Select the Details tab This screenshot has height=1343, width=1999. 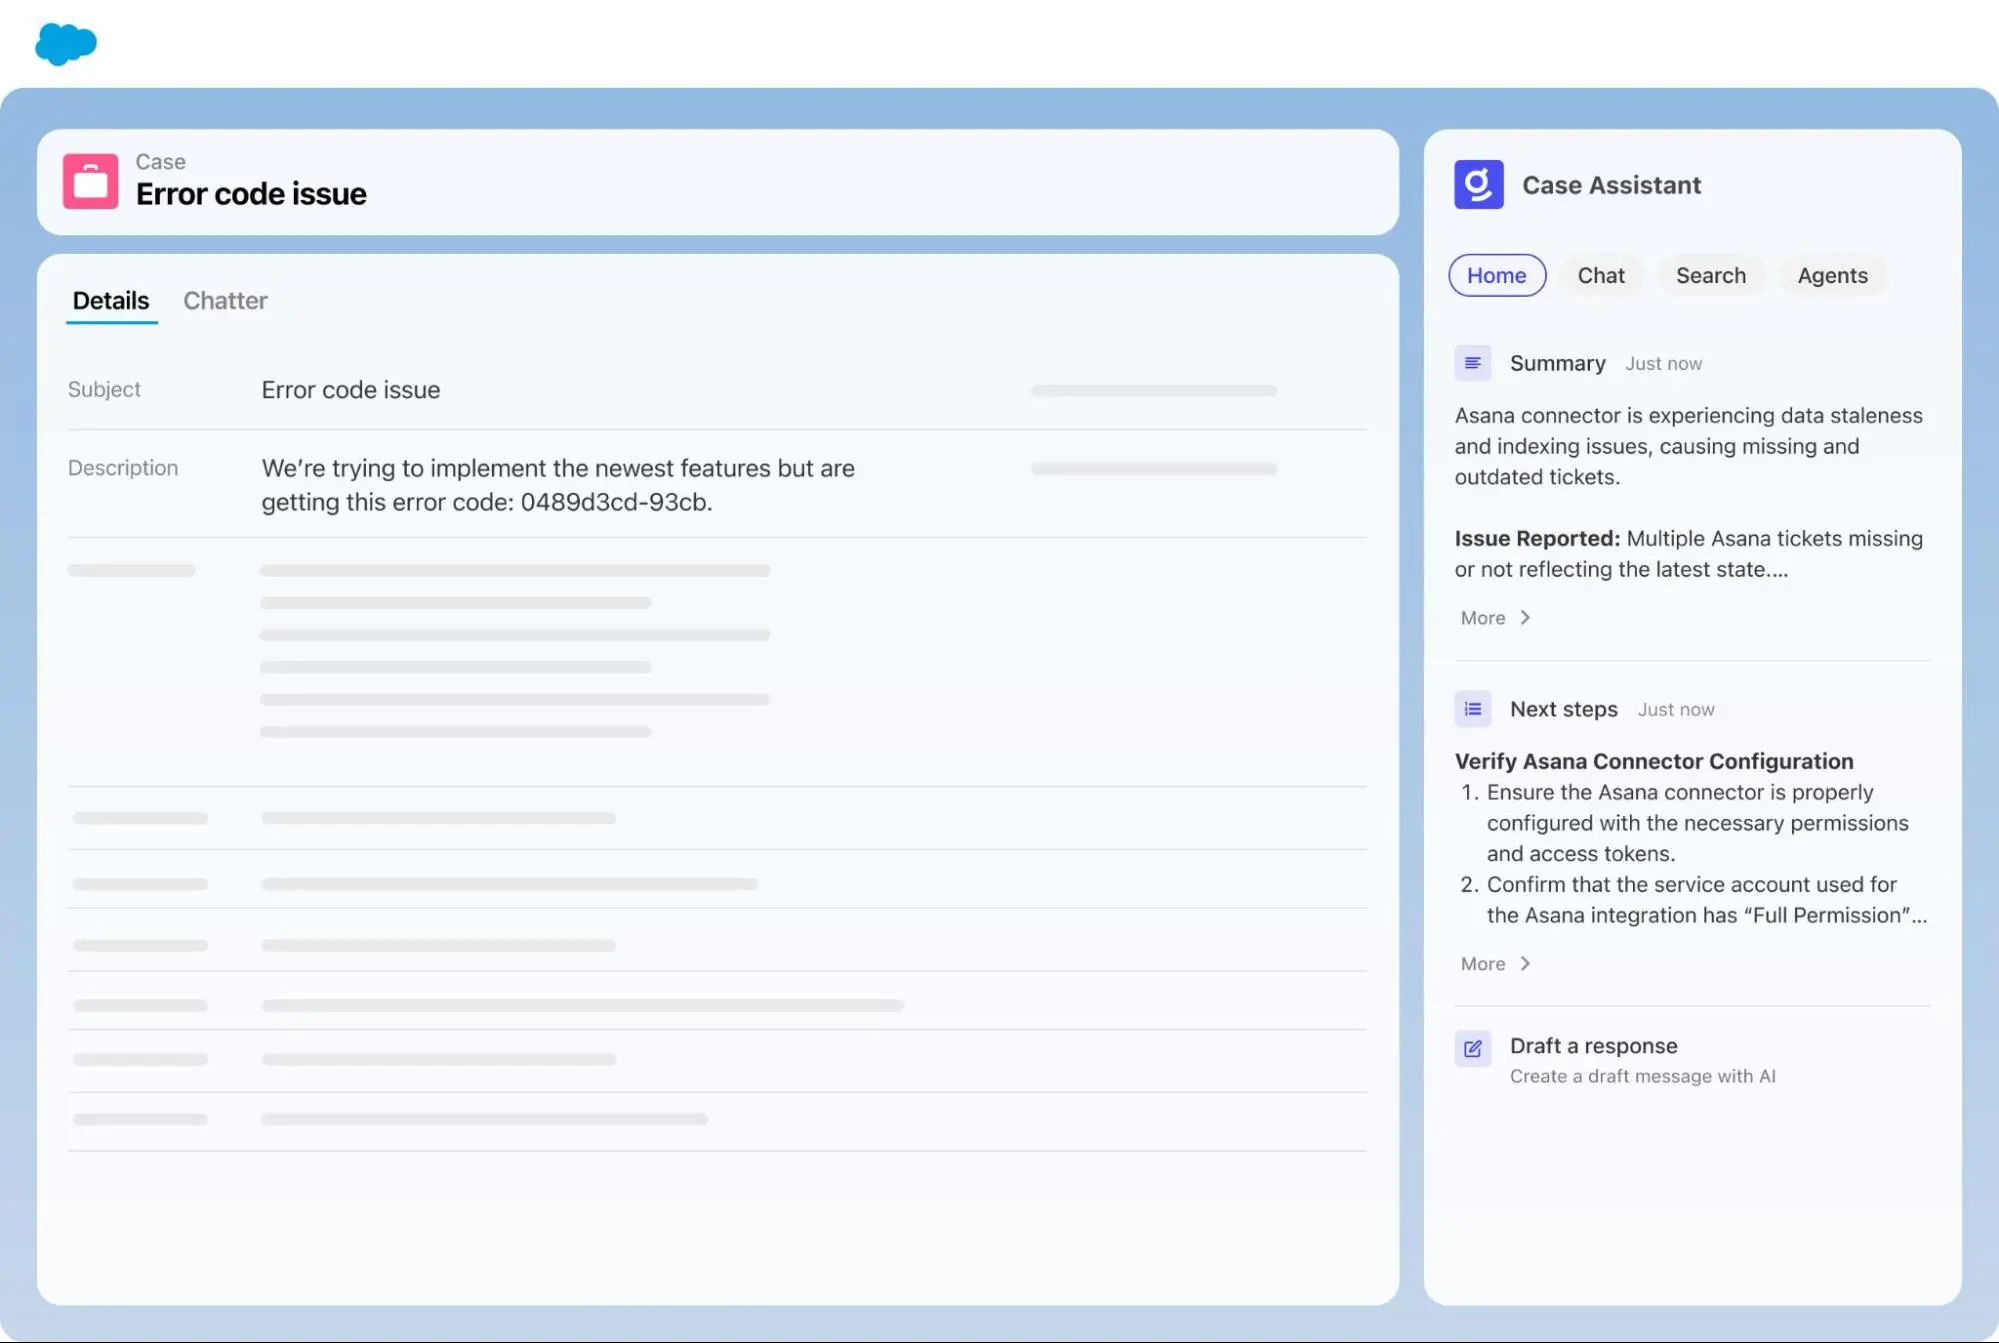pyautogui.click(x=111, y=301)
